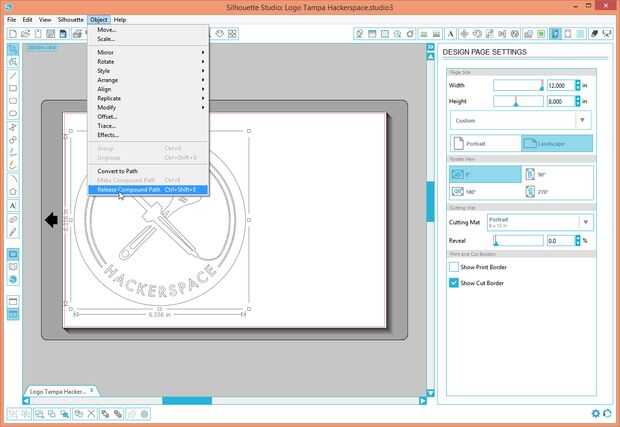Screen dimensions: 620x427
Task: Choose Convert to Path menu entry
Action: [149, 171]
